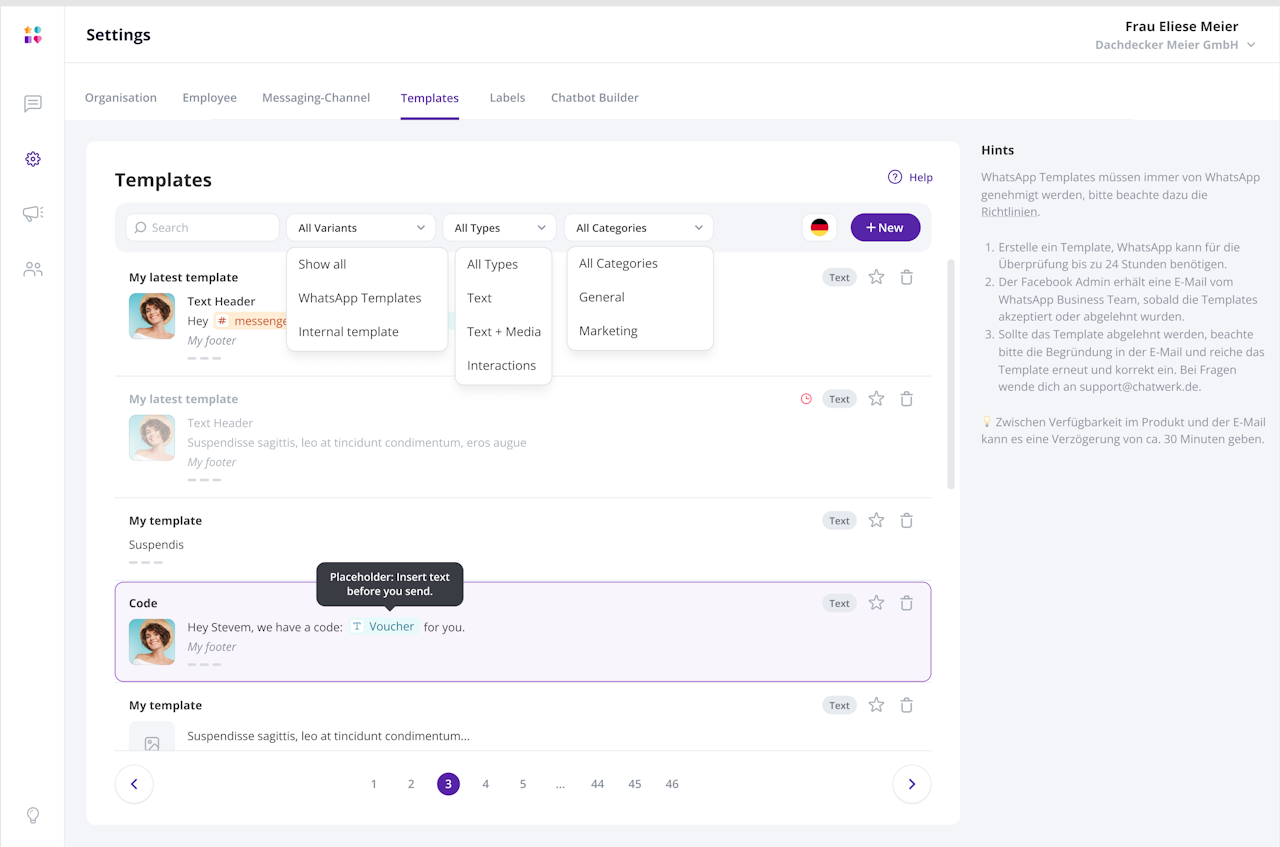Click the Text tag on Code template
The height and width of the screenshot is (847, 1280).
tap(840, 603)
